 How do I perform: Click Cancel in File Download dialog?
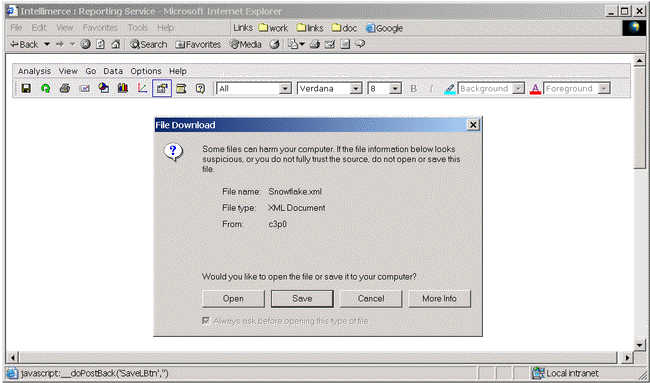[x=371, y=298]
